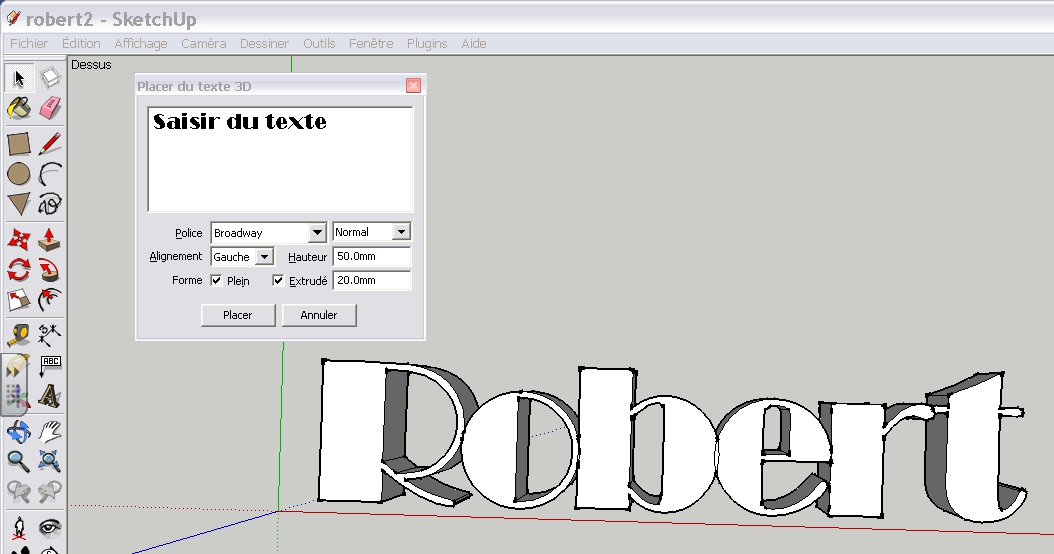Click the Annuler button
1054x554 pixels.
tap(319, 315)
